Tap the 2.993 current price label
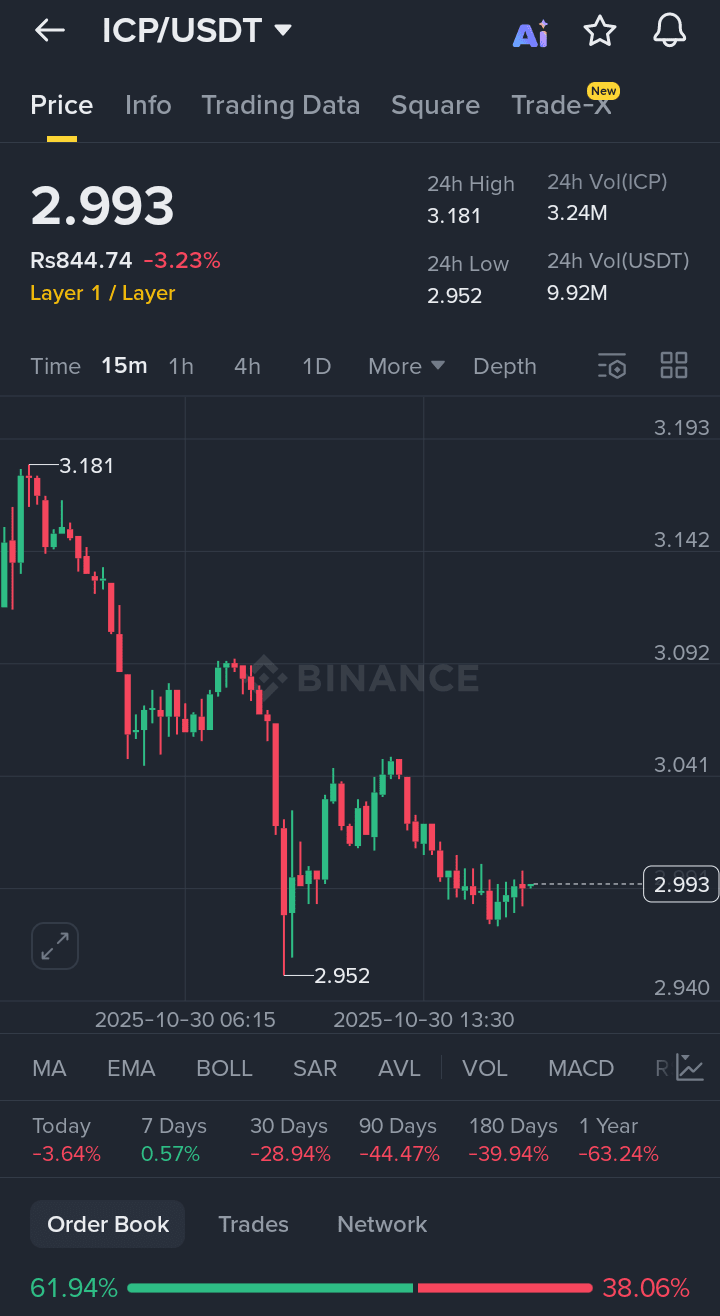This screenshot has height=1316, width=720. click(681, 884)
